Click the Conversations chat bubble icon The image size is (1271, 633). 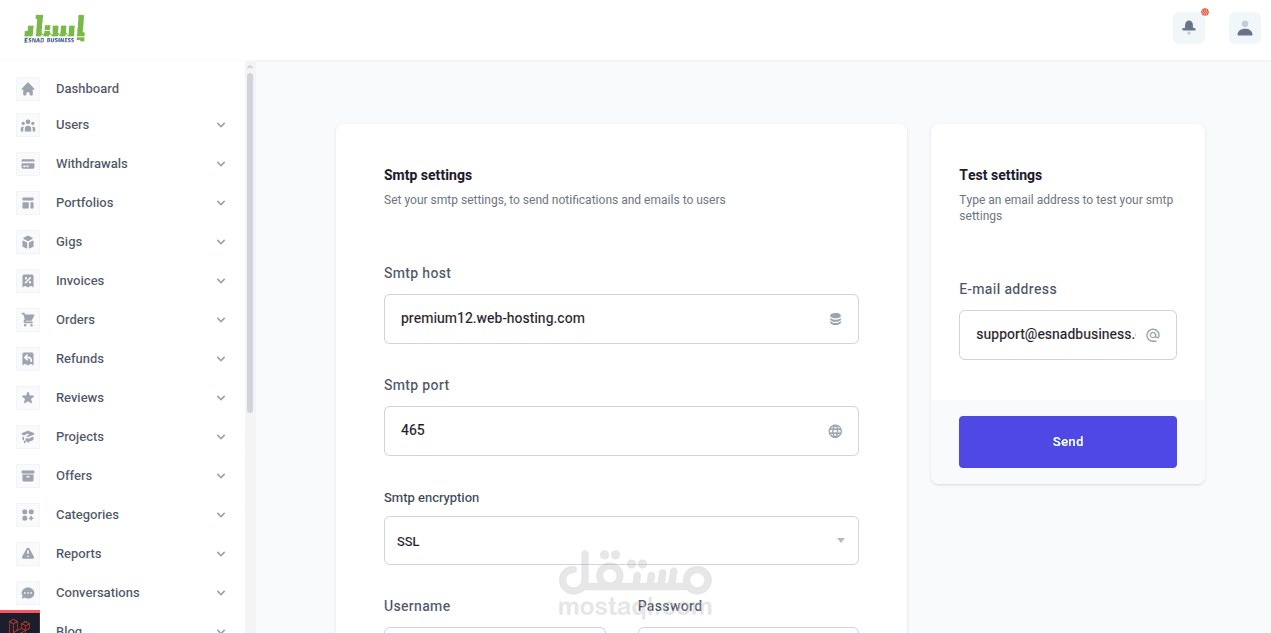click(x=28, y=593)
